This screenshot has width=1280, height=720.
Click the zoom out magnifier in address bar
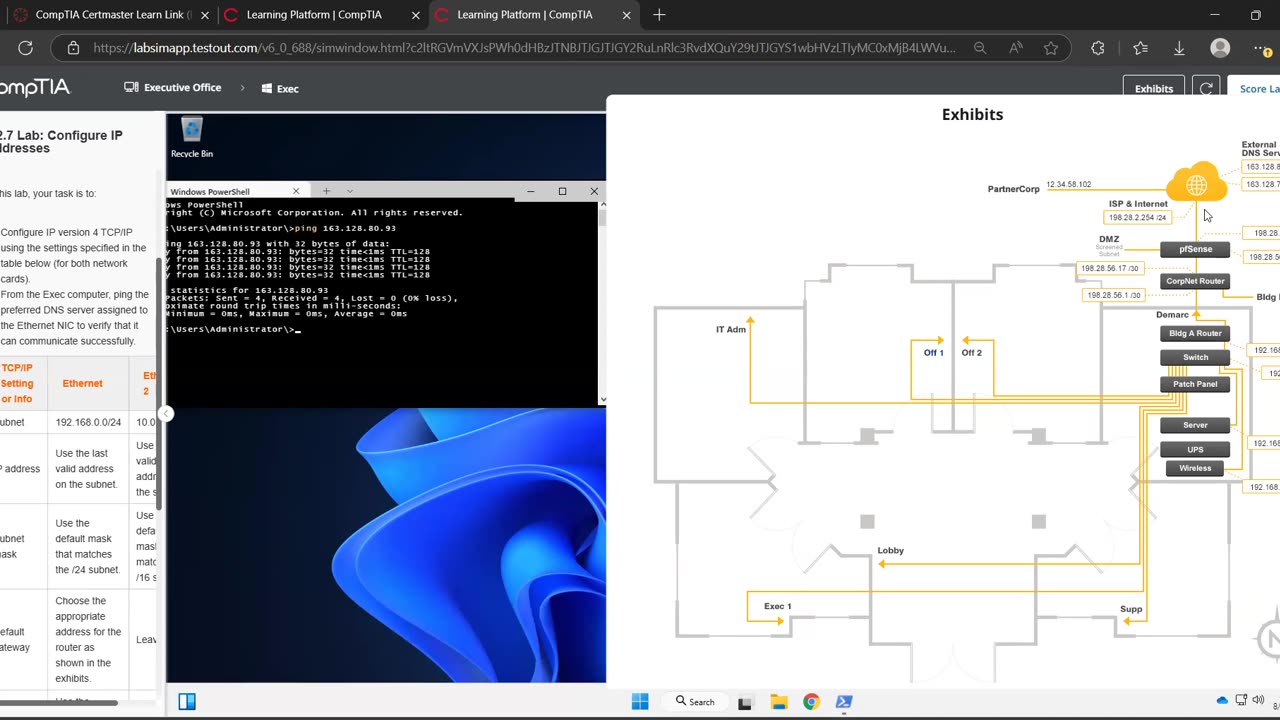[980, 48]
